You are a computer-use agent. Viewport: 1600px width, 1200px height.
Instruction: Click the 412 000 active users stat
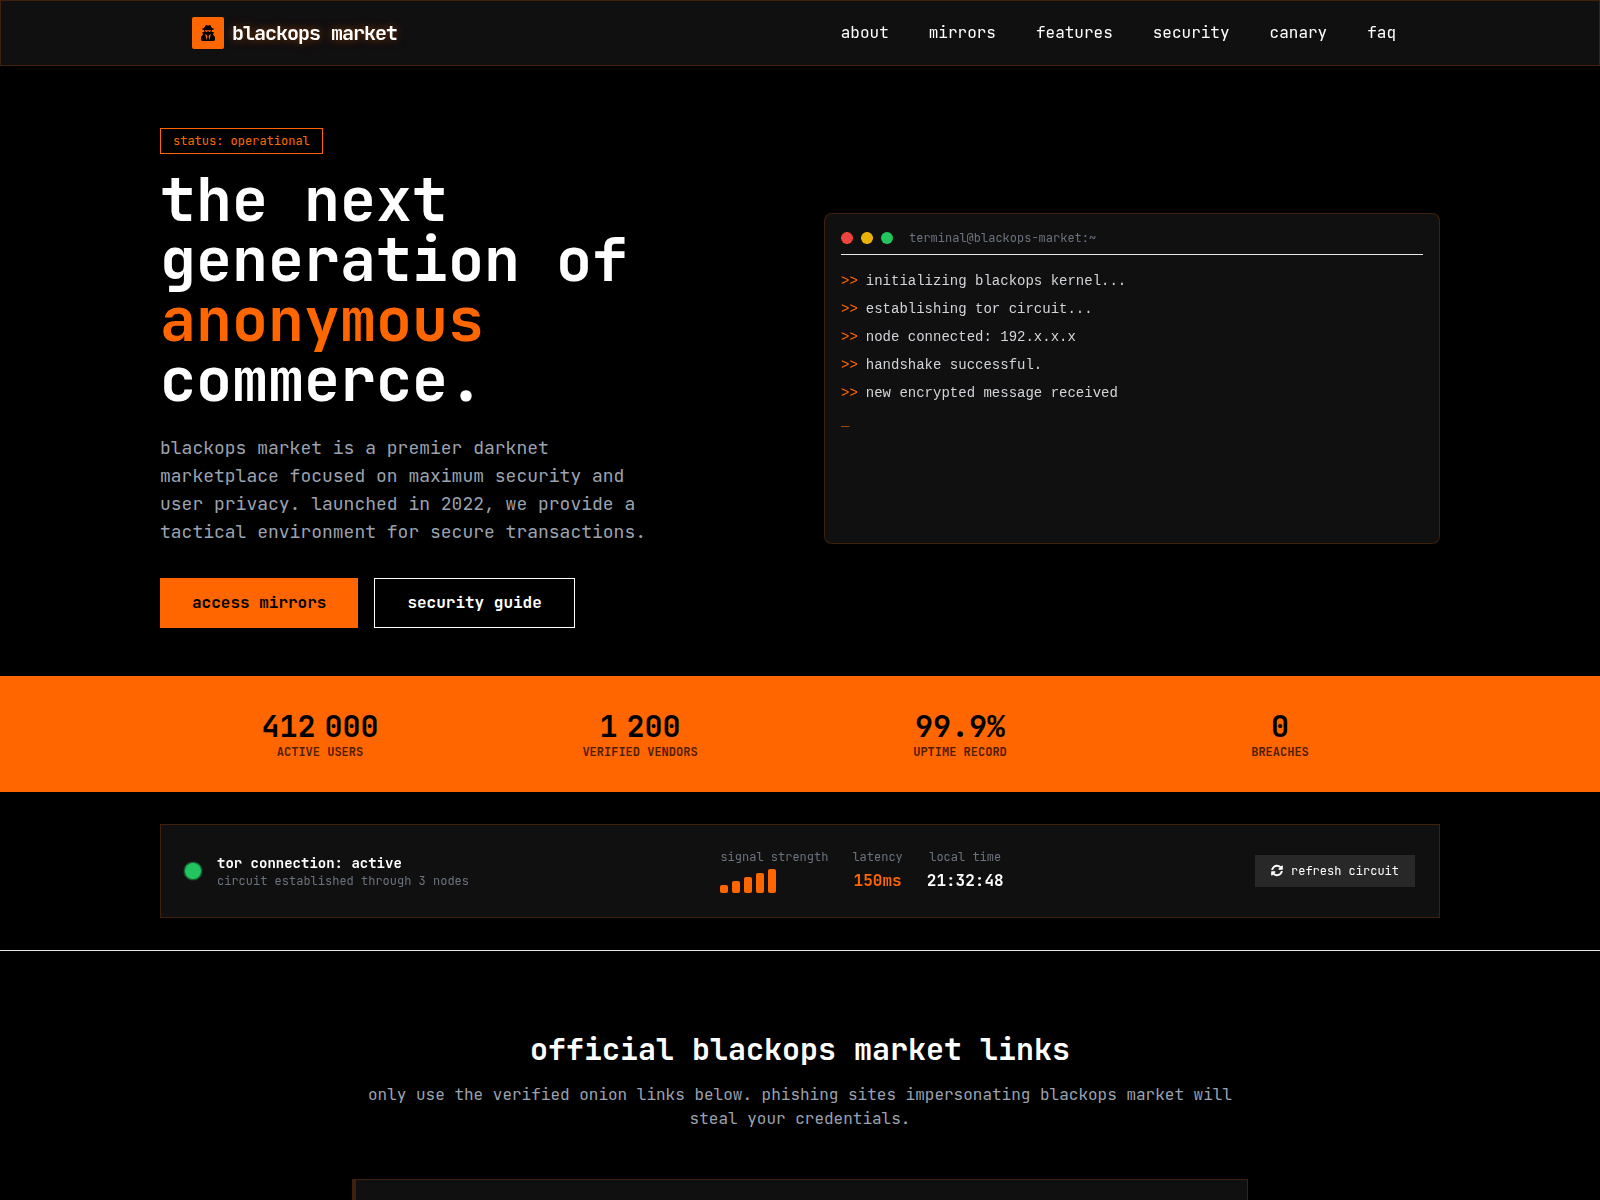point(320,727)
